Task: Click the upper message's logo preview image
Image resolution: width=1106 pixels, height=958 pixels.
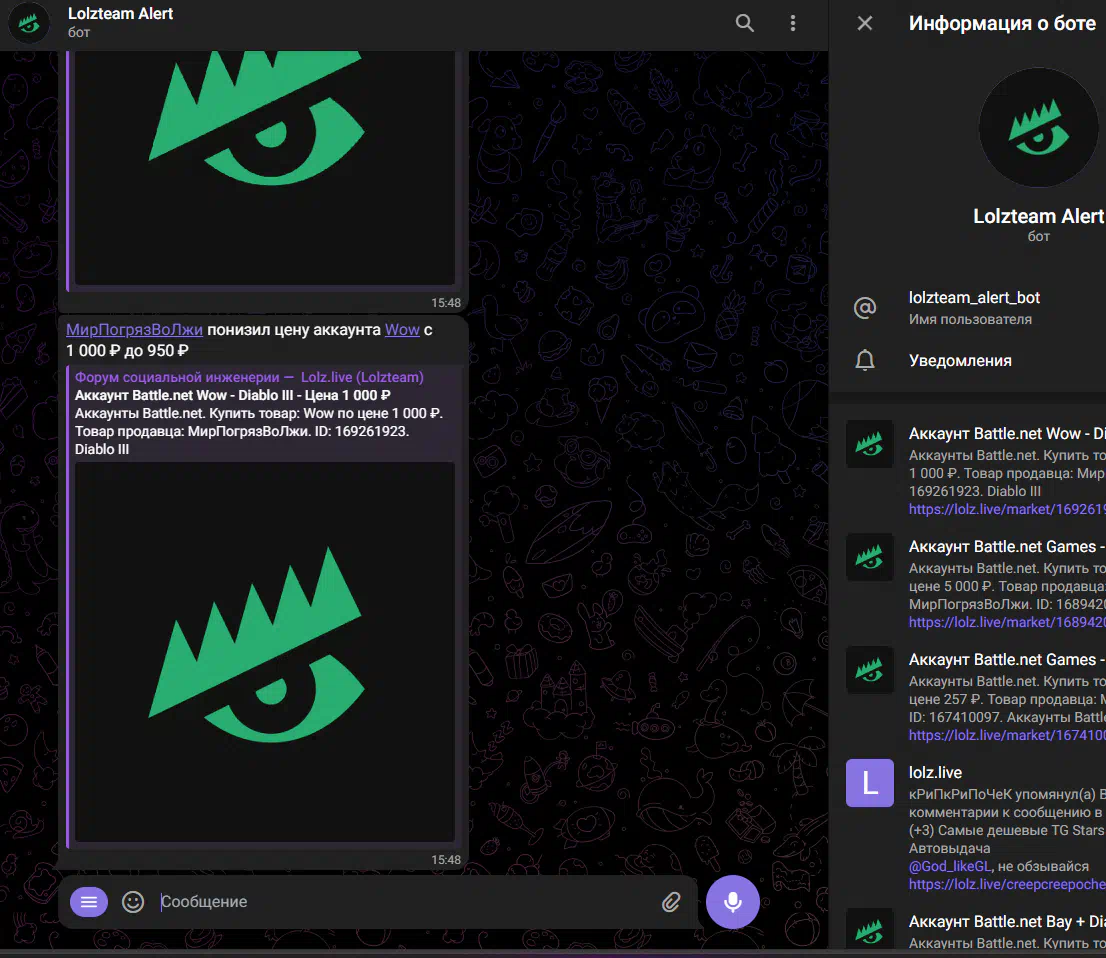Action: [x=265, y=167]
